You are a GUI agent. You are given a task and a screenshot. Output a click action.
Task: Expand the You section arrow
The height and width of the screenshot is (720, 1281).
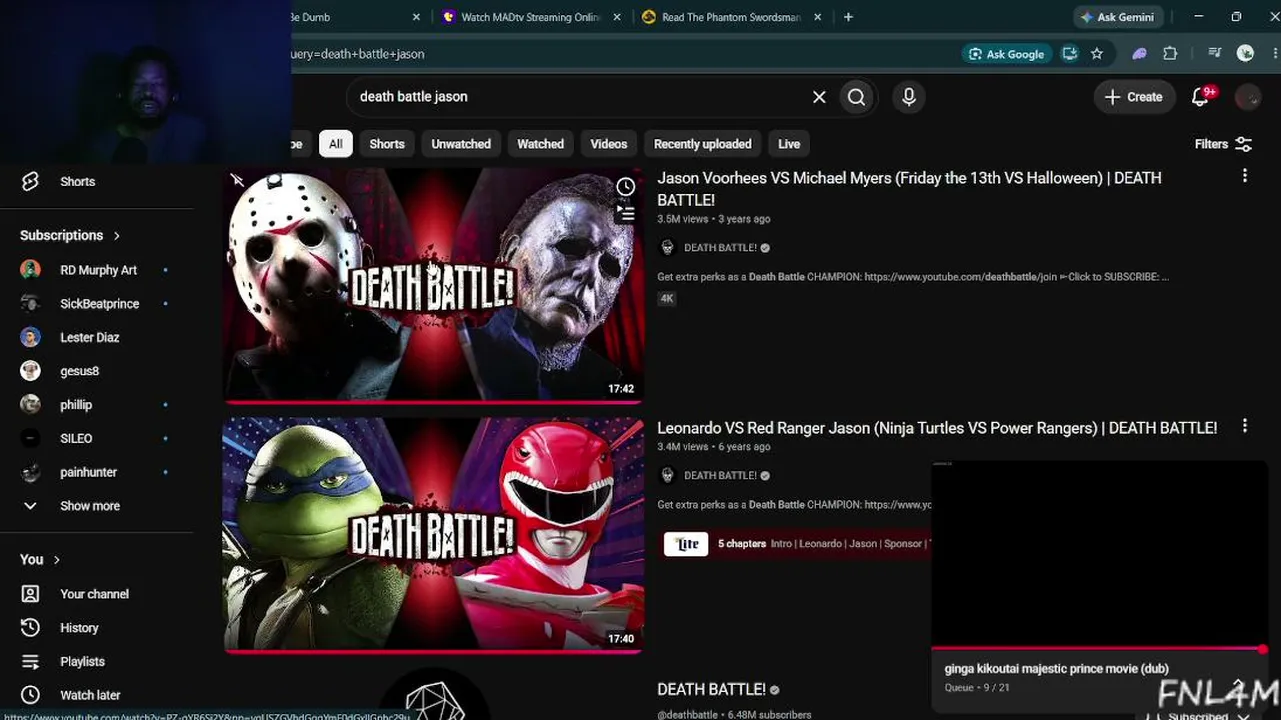tap(57, 560)
